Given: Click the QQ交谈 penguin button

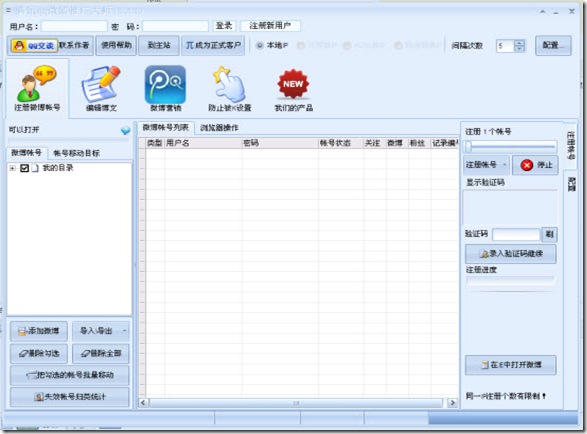Looking at the screenshot, I should (34, 46).
